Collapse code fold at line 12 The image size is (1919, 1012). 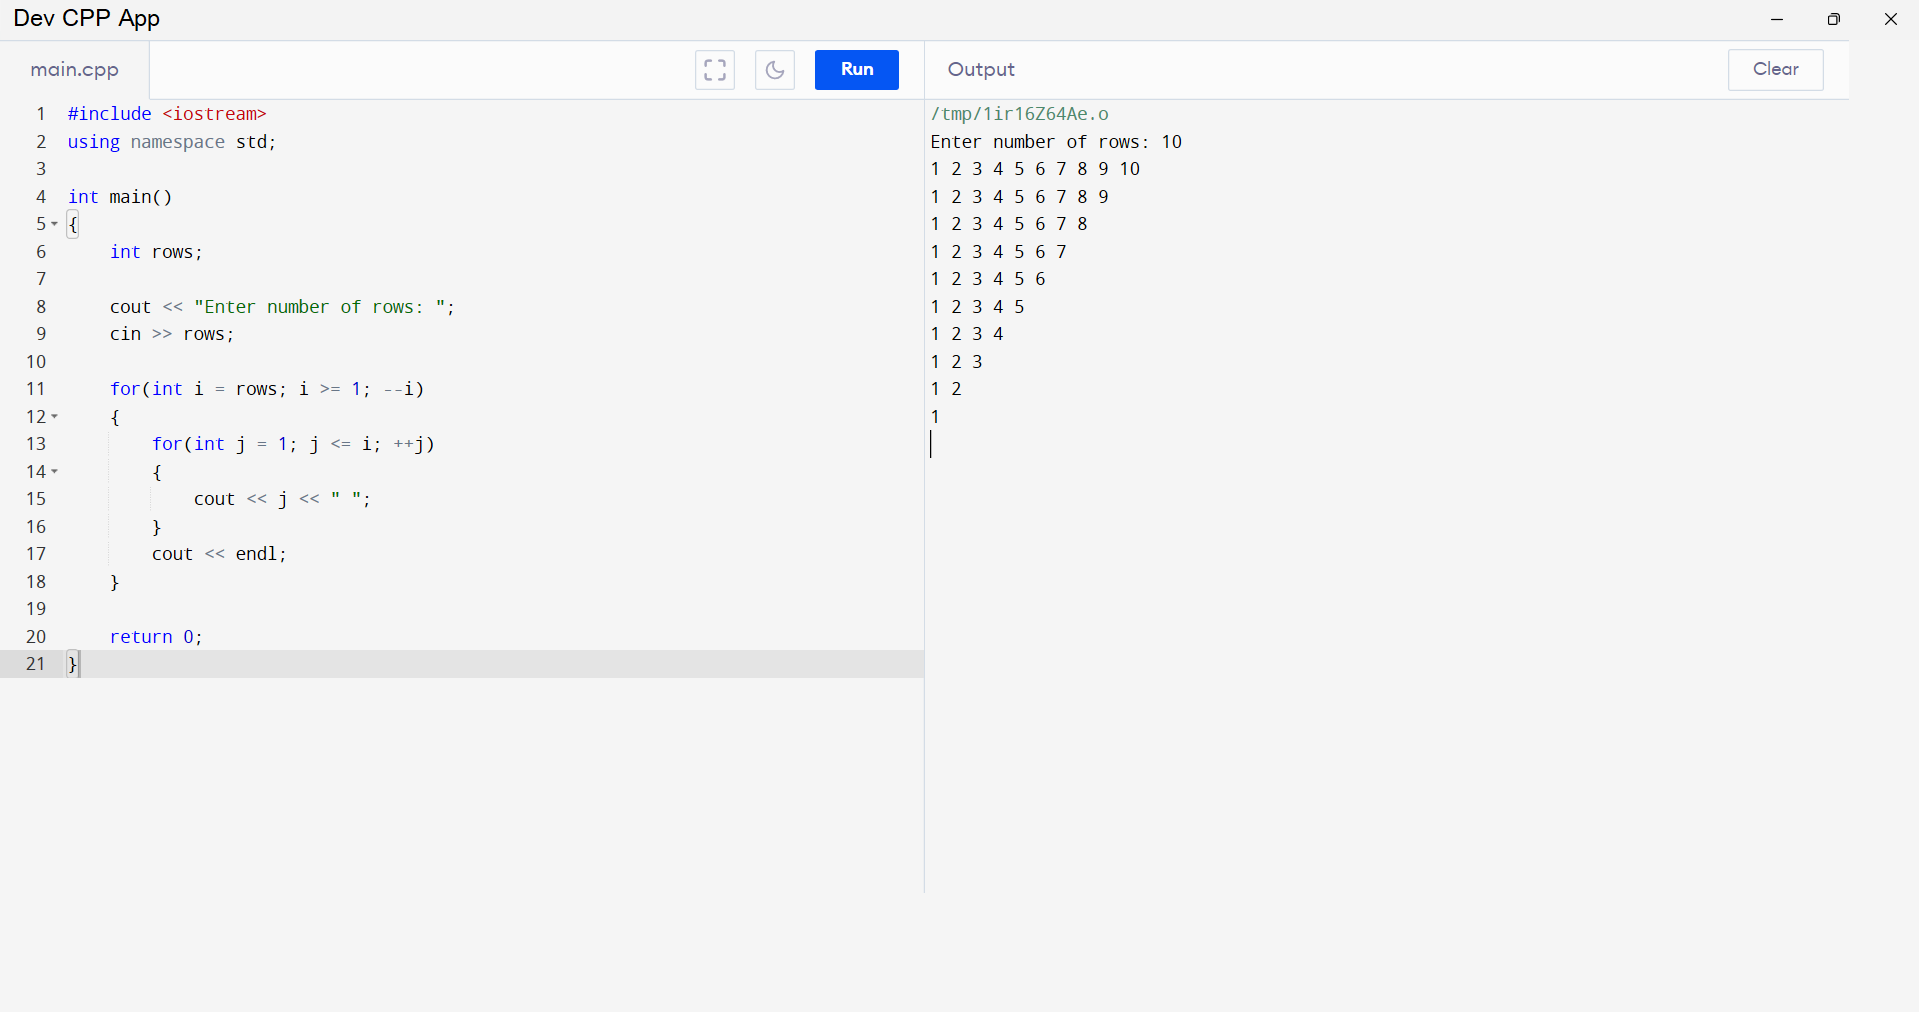(54, 416)
